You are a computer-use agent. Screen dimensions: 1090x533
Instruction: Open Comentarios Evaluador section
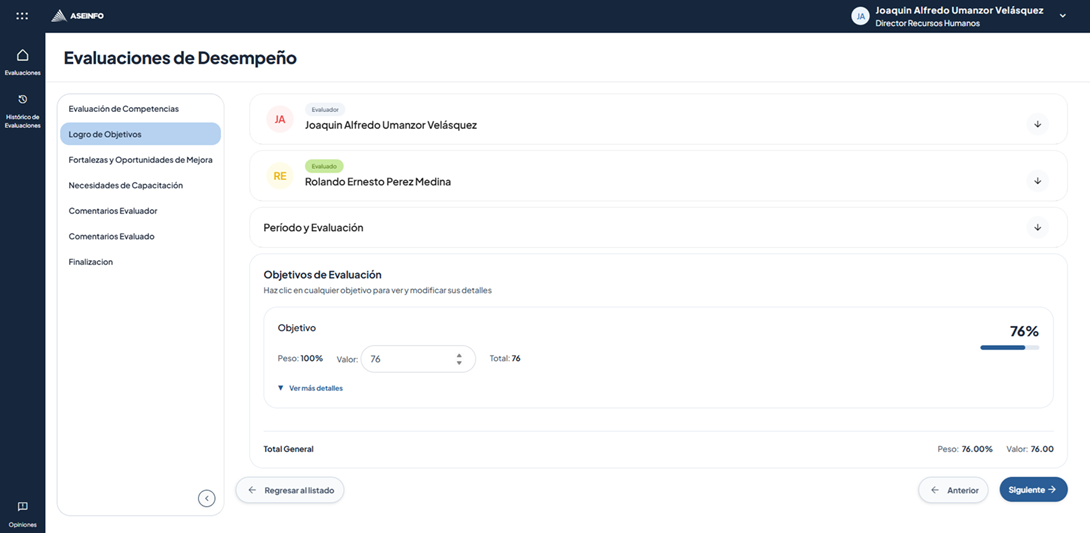tap(140, 211)
